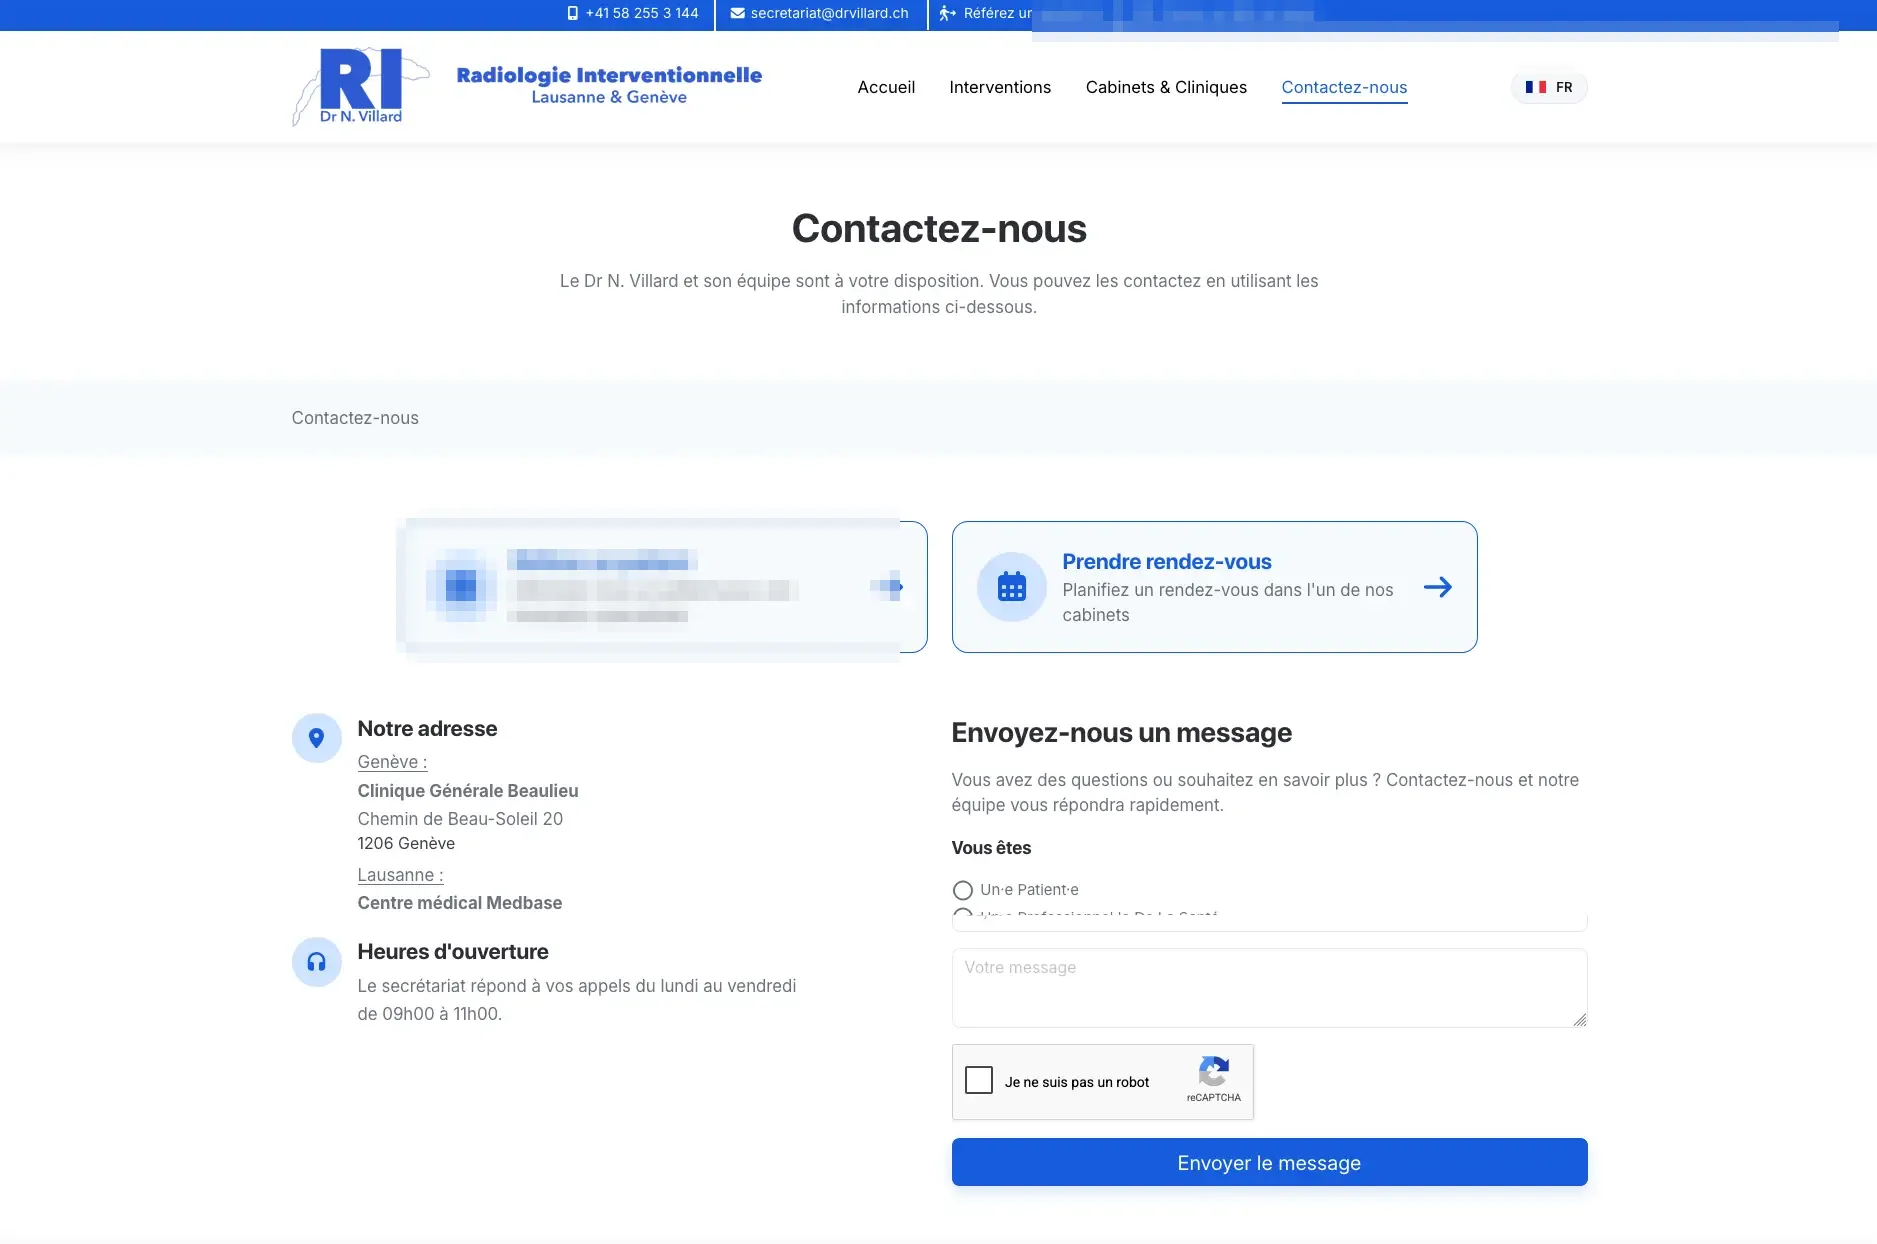
Task: Click the Vous êtes form label
Action: (x=991, y=848)
